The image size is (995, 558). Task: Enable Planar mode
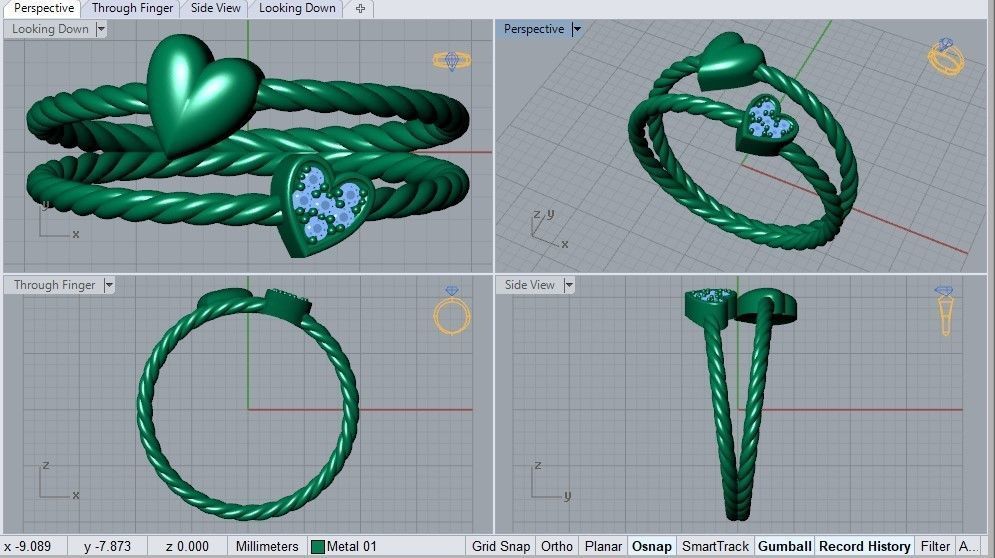[x=603, y=547]
